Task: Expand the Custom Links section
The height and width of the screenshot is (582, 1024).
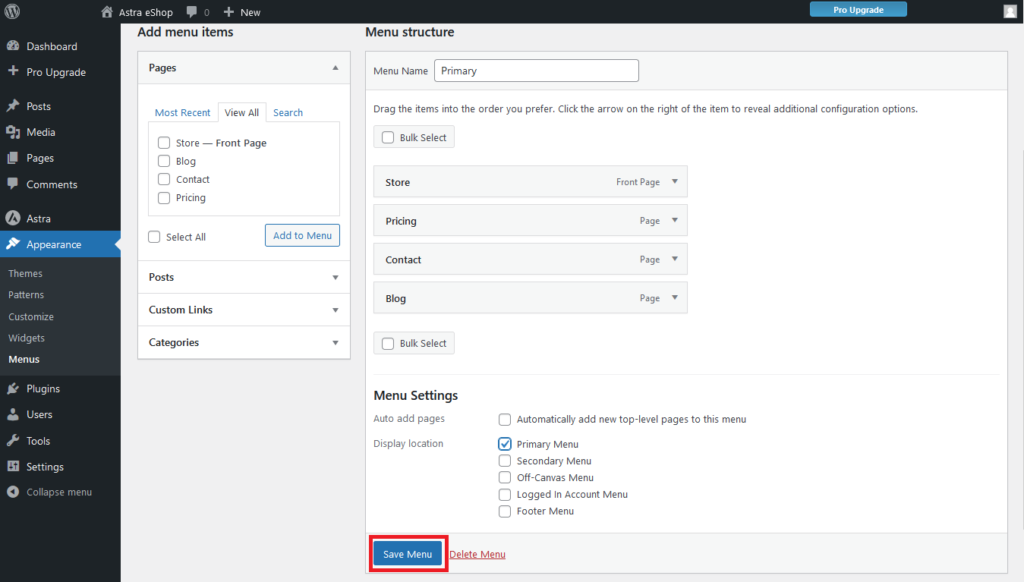Action: (x=243, y=310)
